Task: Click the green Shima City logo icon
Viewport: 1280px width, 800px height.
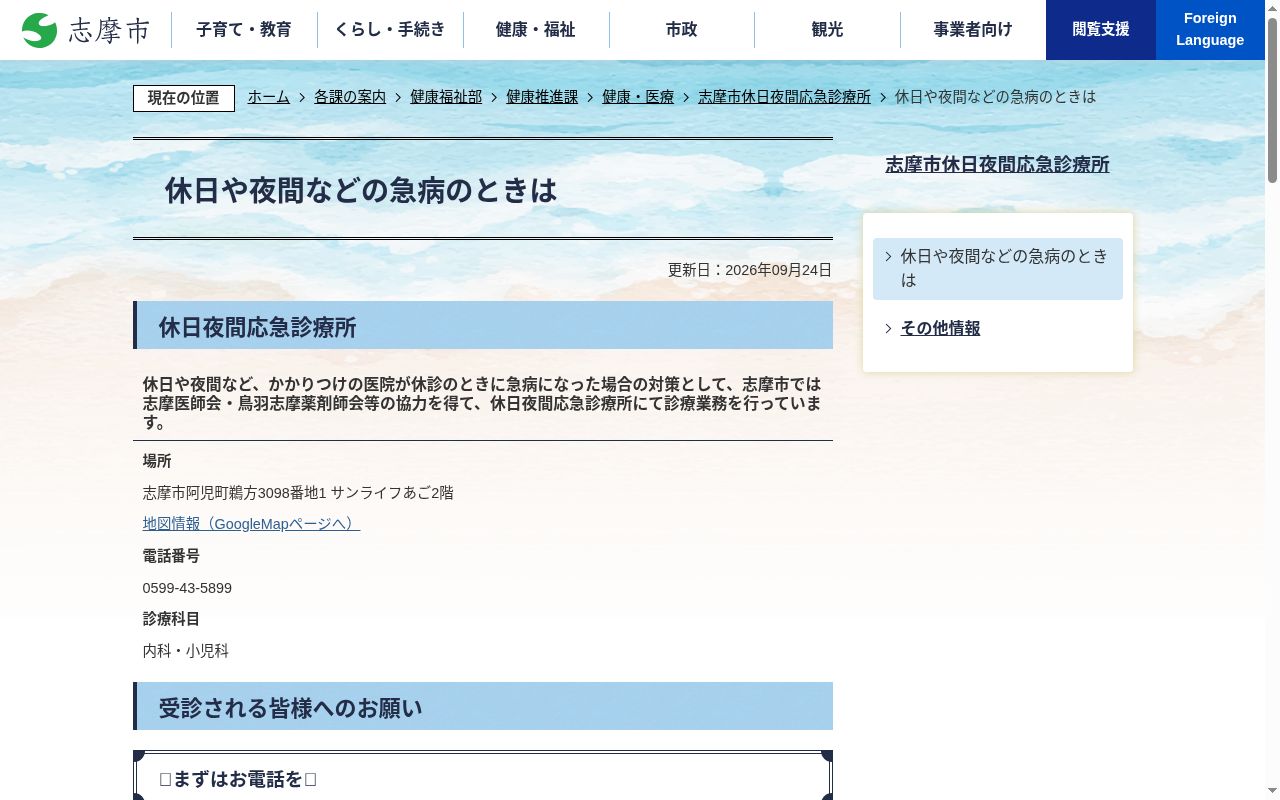Action: [40, 30]
